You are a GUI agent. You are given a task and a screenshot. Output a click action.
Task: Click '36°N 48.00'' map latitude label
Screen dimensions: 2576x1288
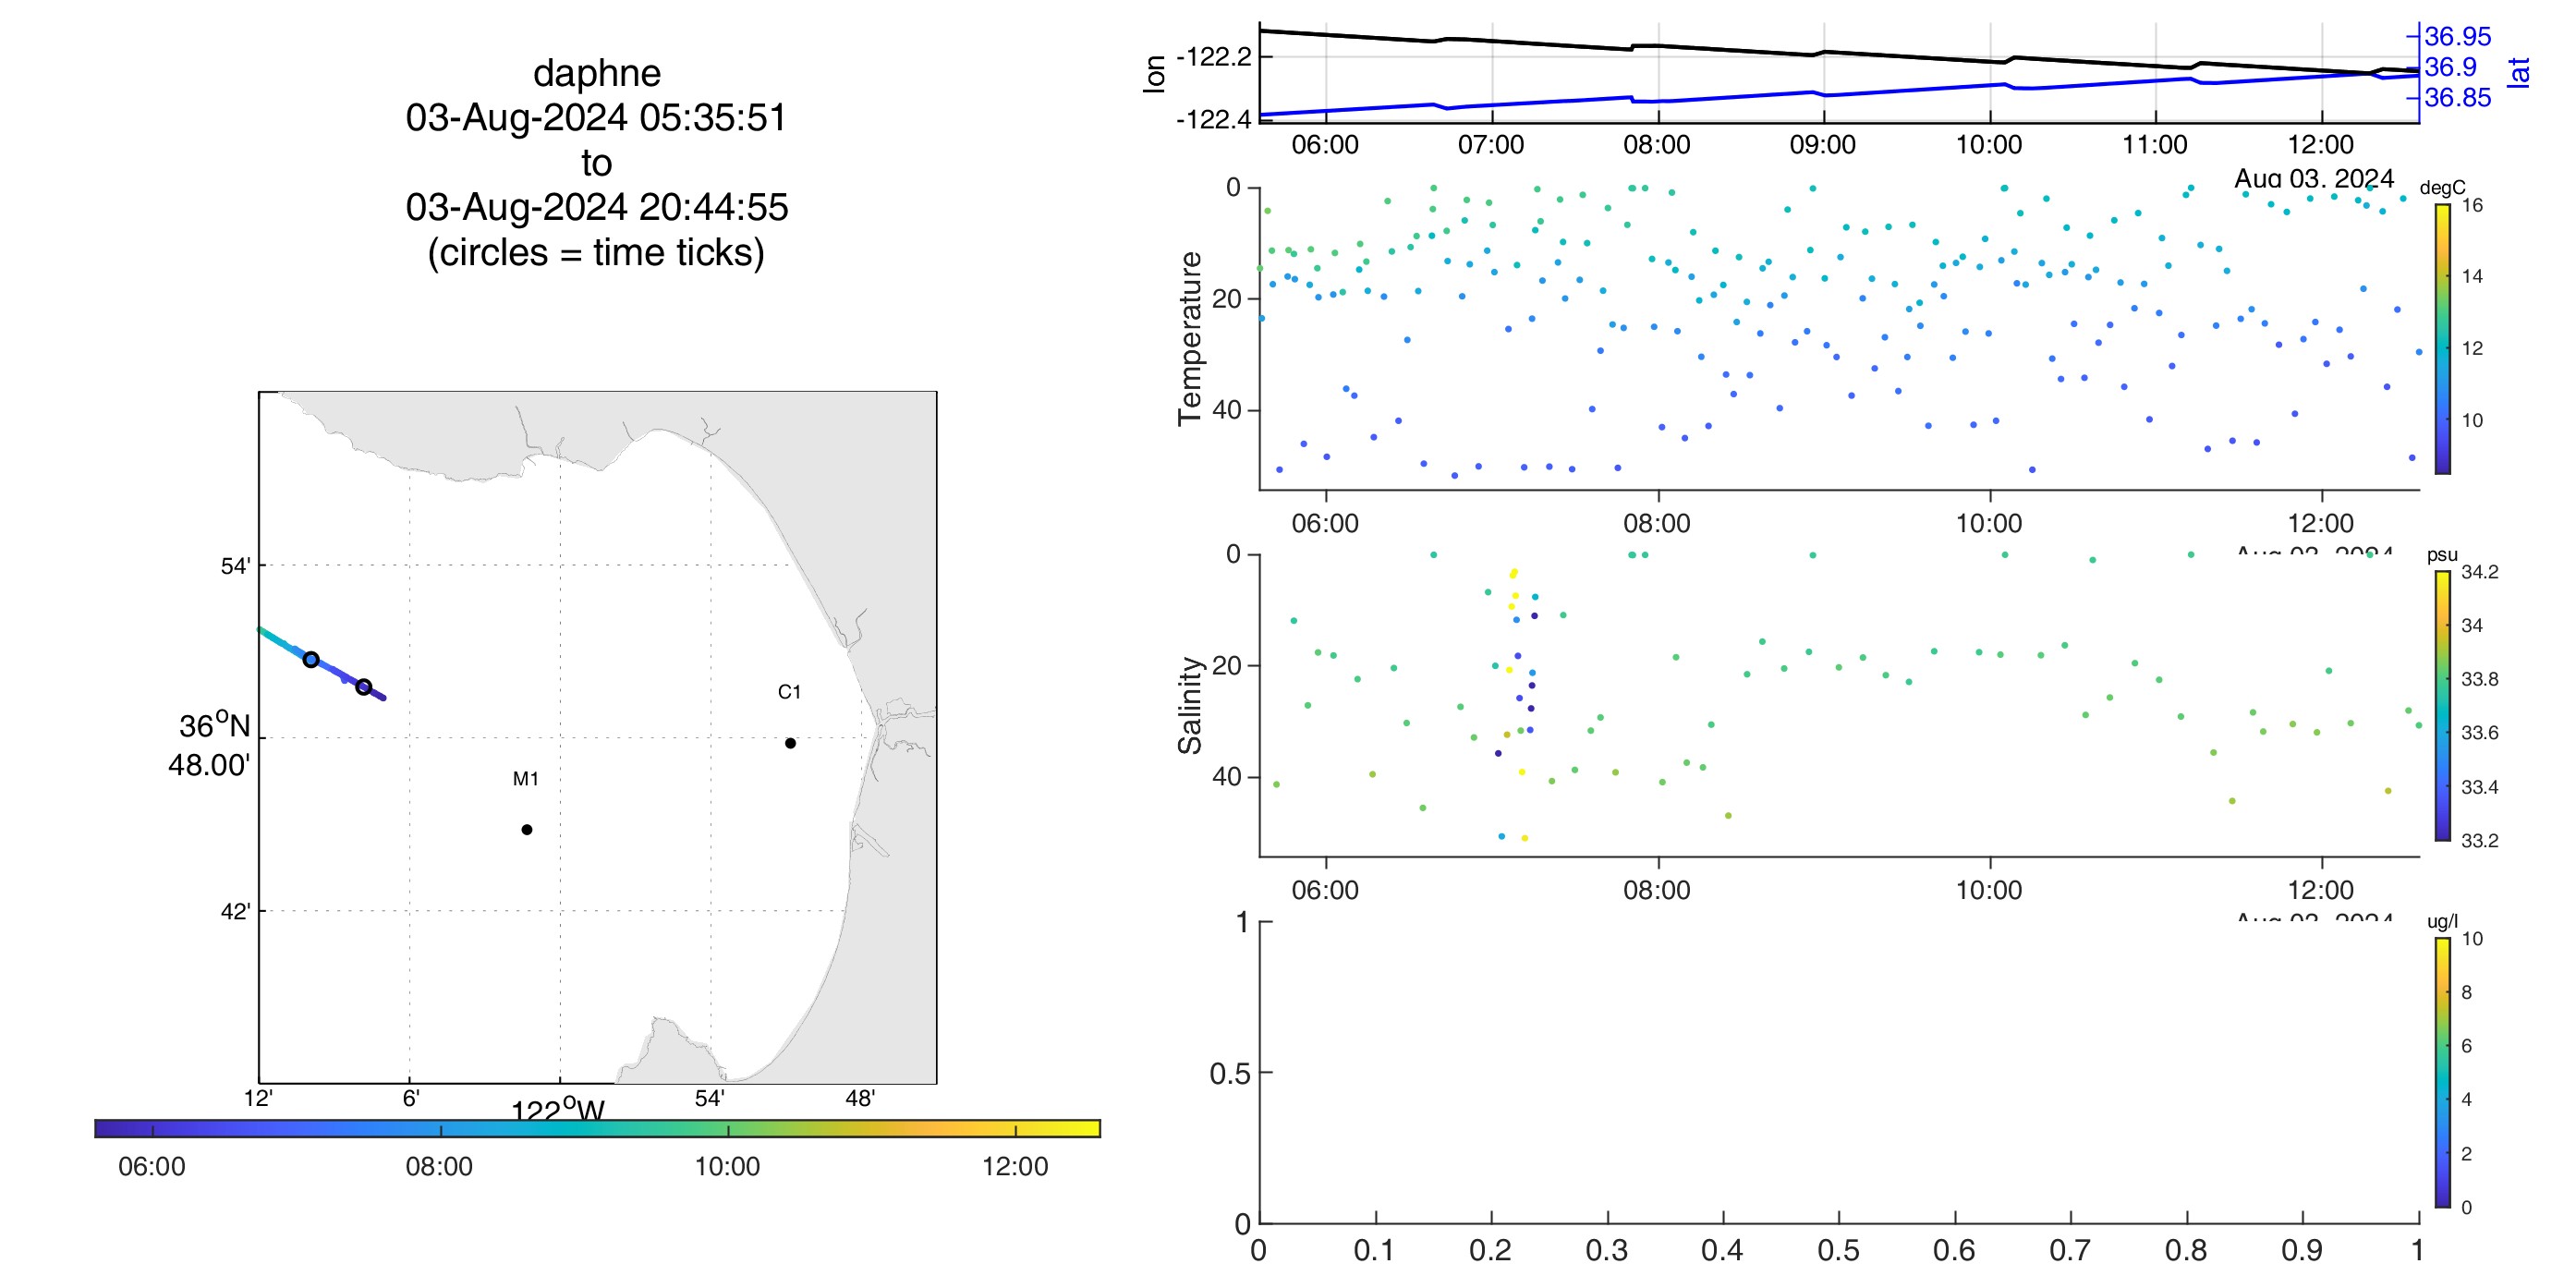212,745
